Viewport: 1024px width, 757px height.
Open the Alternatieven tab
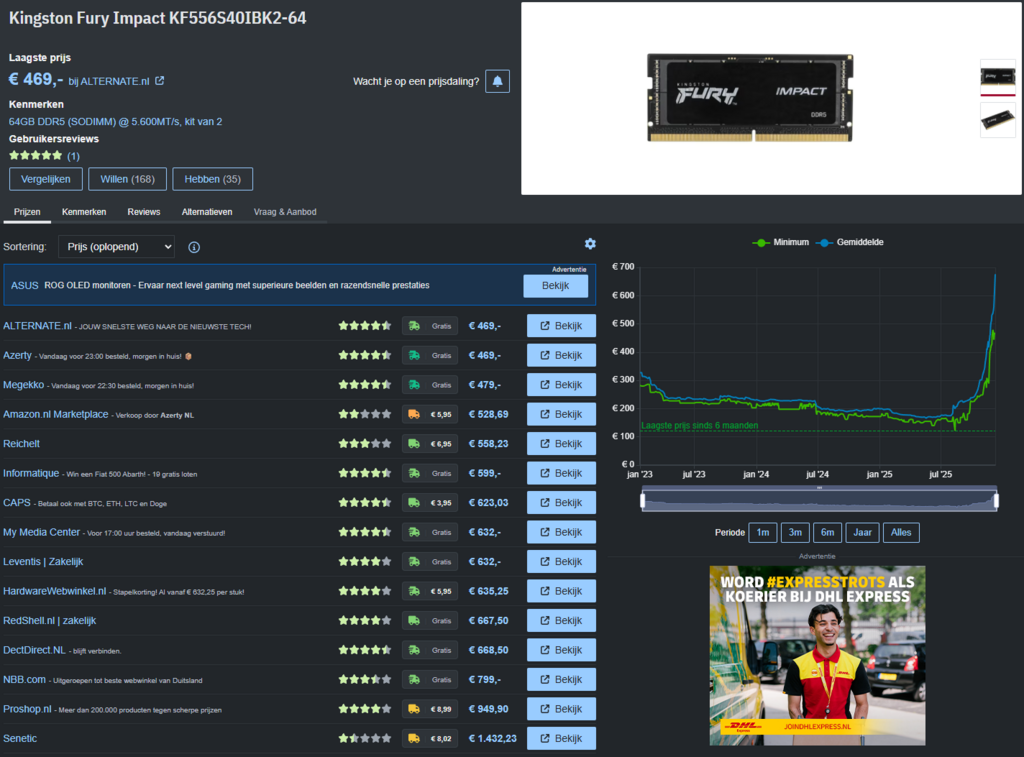(x=206, y=212)
